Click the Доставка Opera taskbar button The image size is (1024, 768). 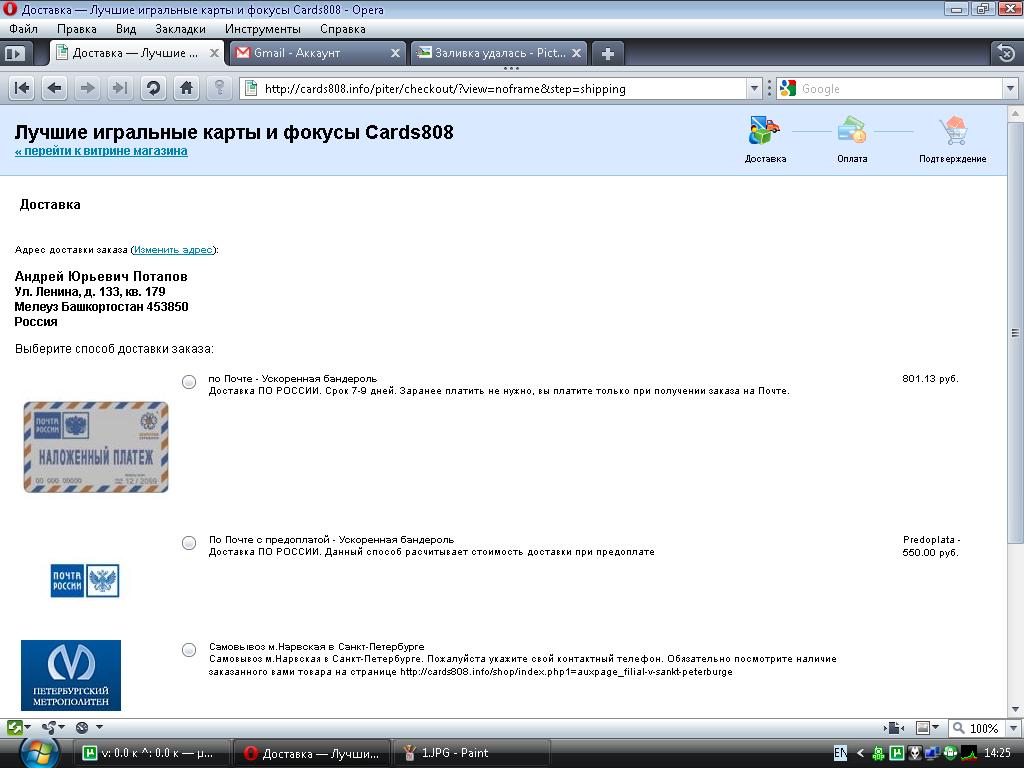pyautogui.click(x=312, y=753)
